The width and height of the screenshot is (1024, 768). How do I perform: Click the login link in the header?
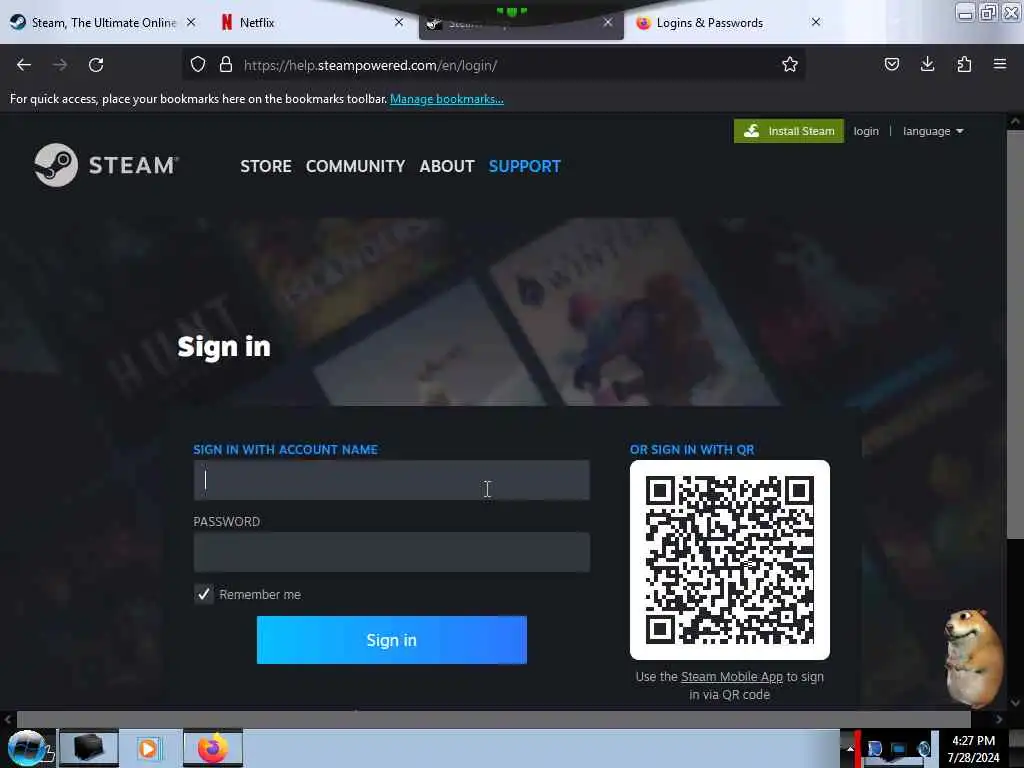pyautogui.click(x=866, y=131)
